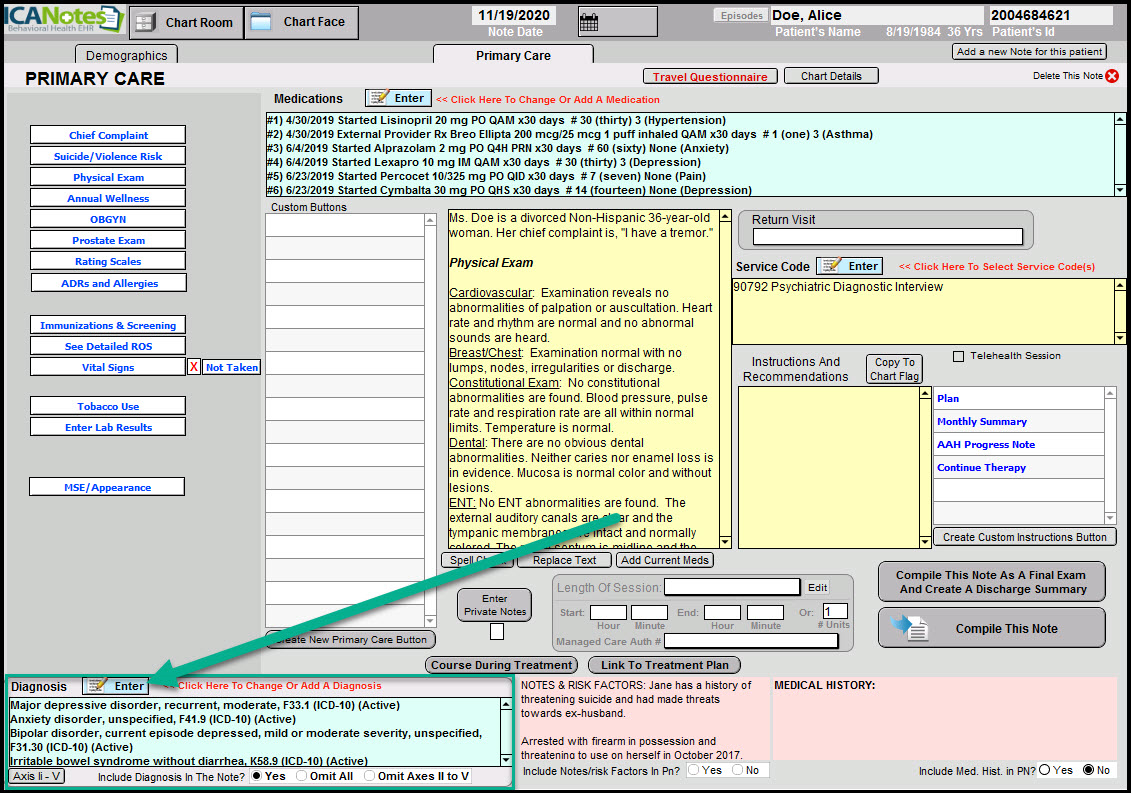Click the red Delete This Note icon

[1112, 76]
